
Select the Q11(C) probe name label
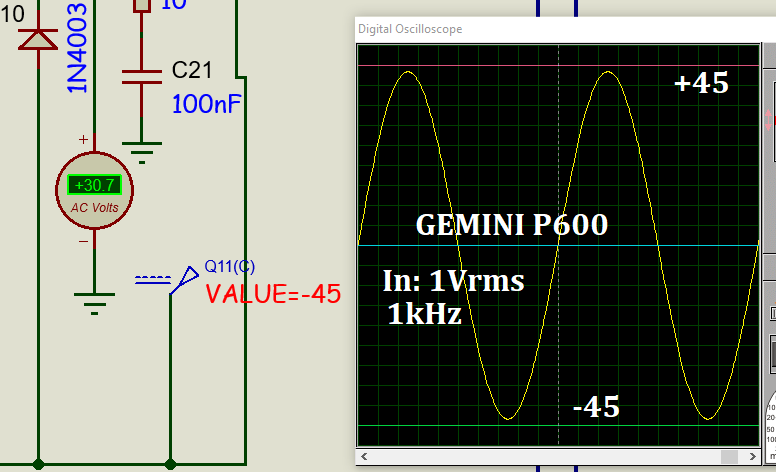click(x=229, y=266)
